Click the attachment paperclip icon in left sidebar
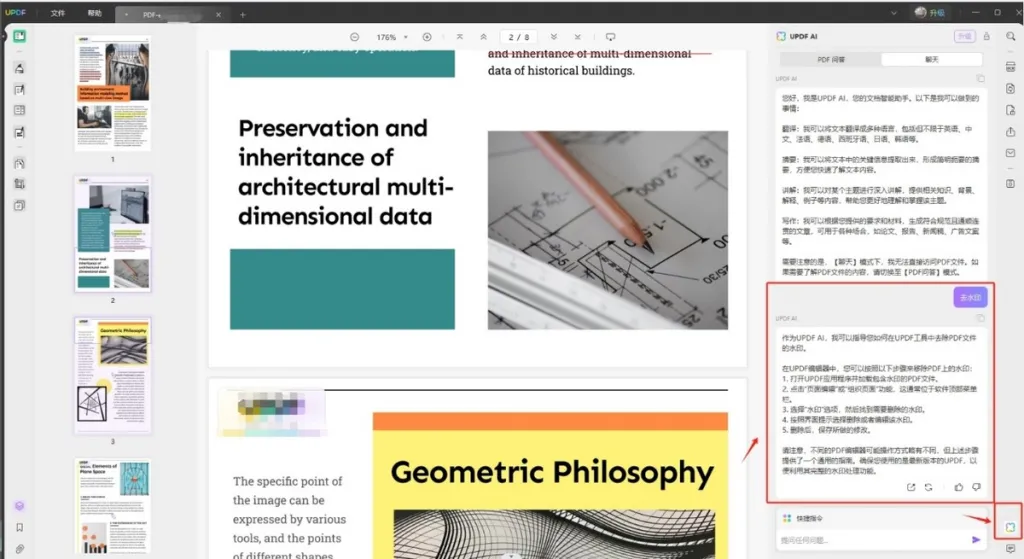The width and height of the screenshot is (1024, 559). [x=20, y=549]
